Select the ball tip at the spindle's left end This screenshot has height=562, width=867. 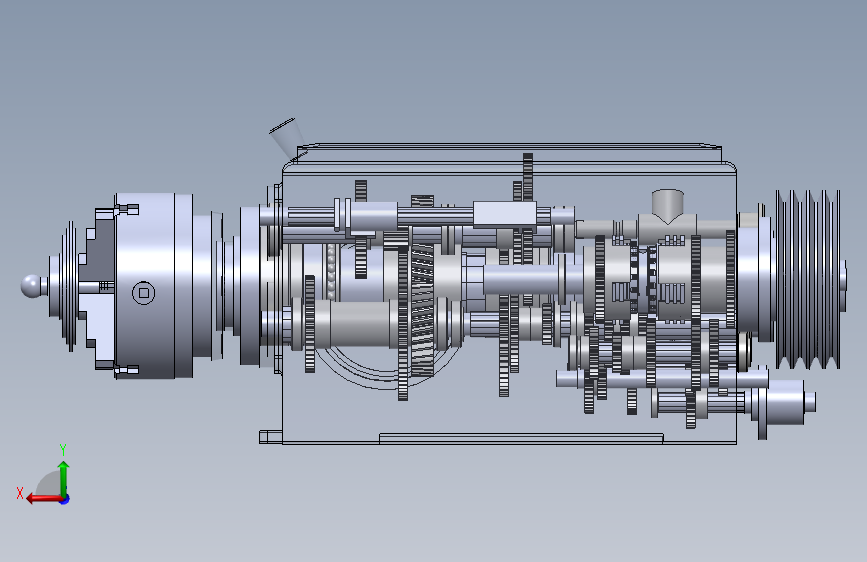click(32, 286)
